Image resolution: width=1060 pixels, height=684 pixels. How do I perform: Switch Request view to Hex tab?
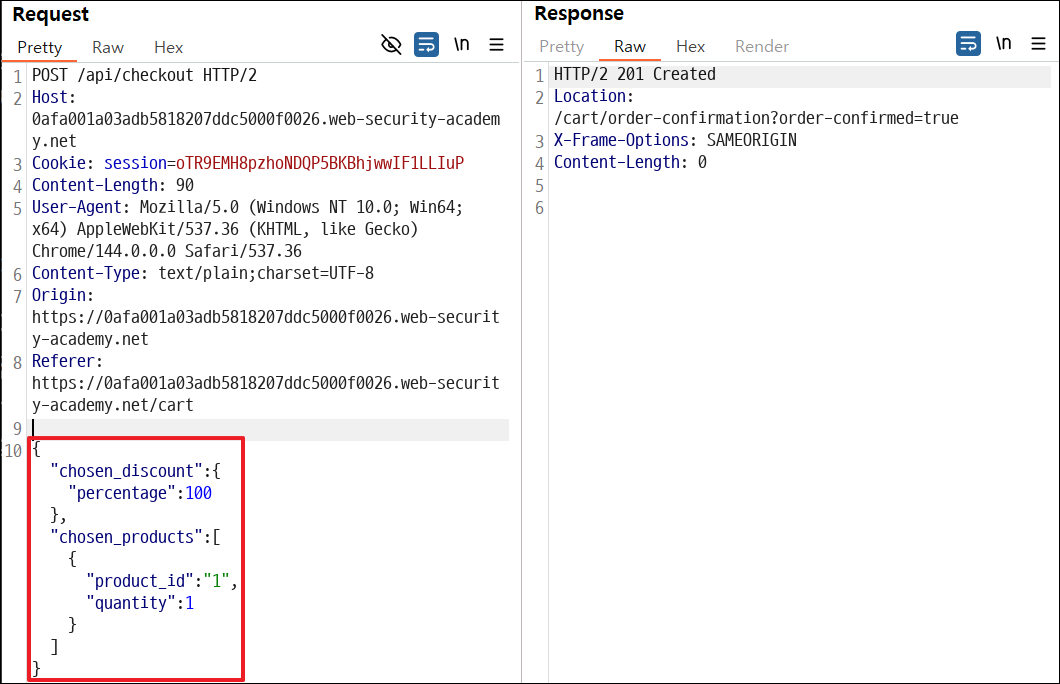click(x=168, y=47)
